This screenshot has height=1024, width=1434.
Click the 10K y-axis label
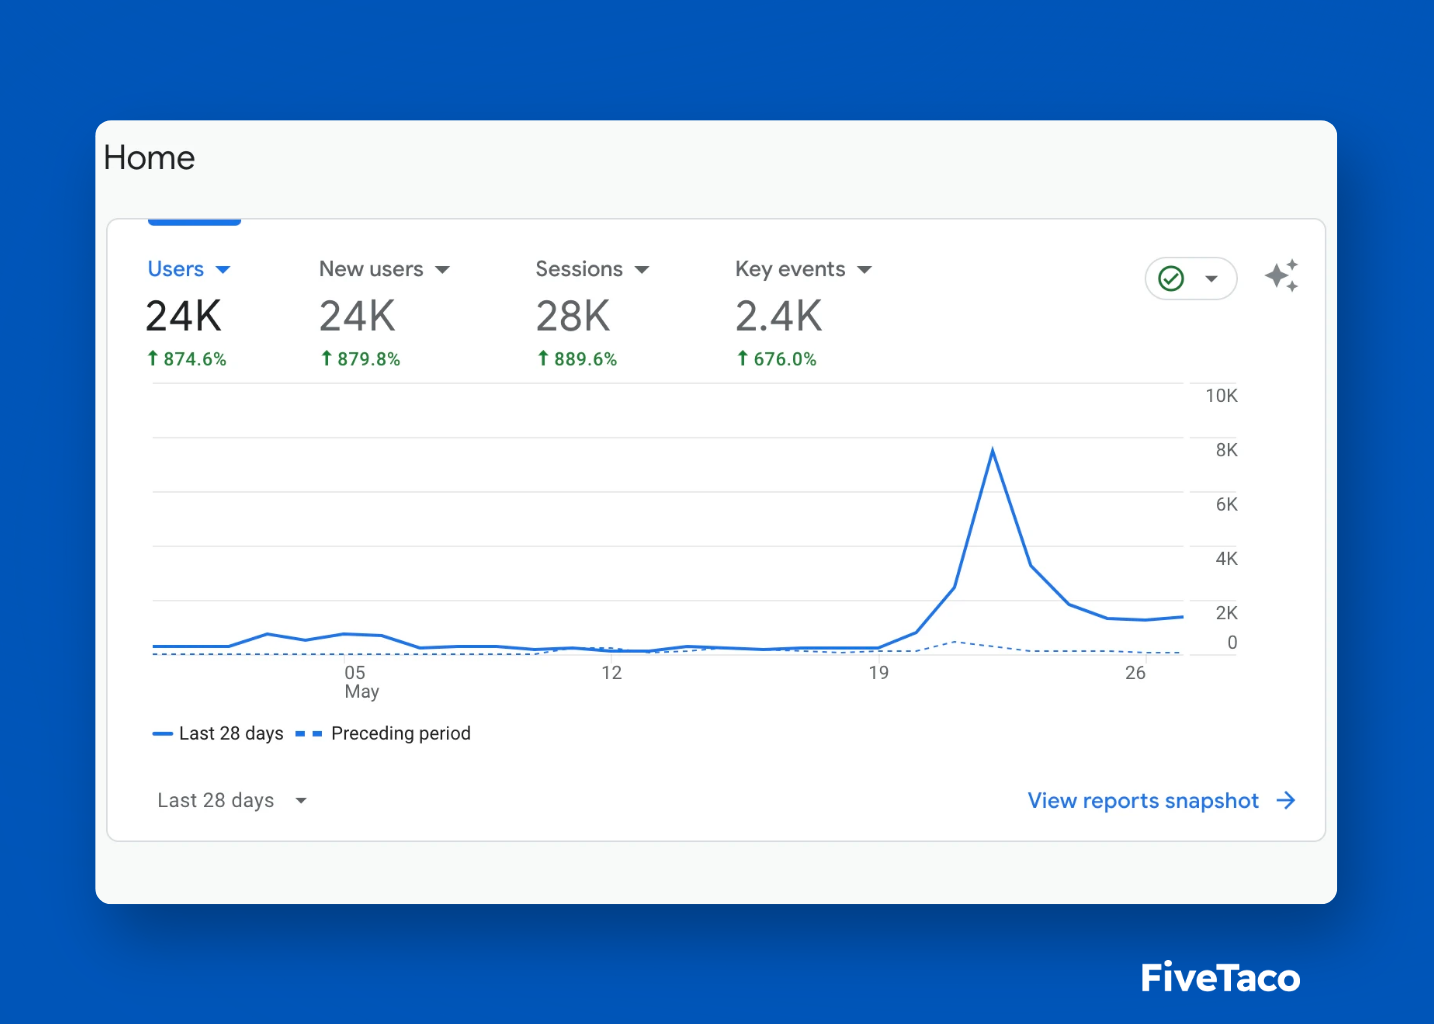[1221, 396]
